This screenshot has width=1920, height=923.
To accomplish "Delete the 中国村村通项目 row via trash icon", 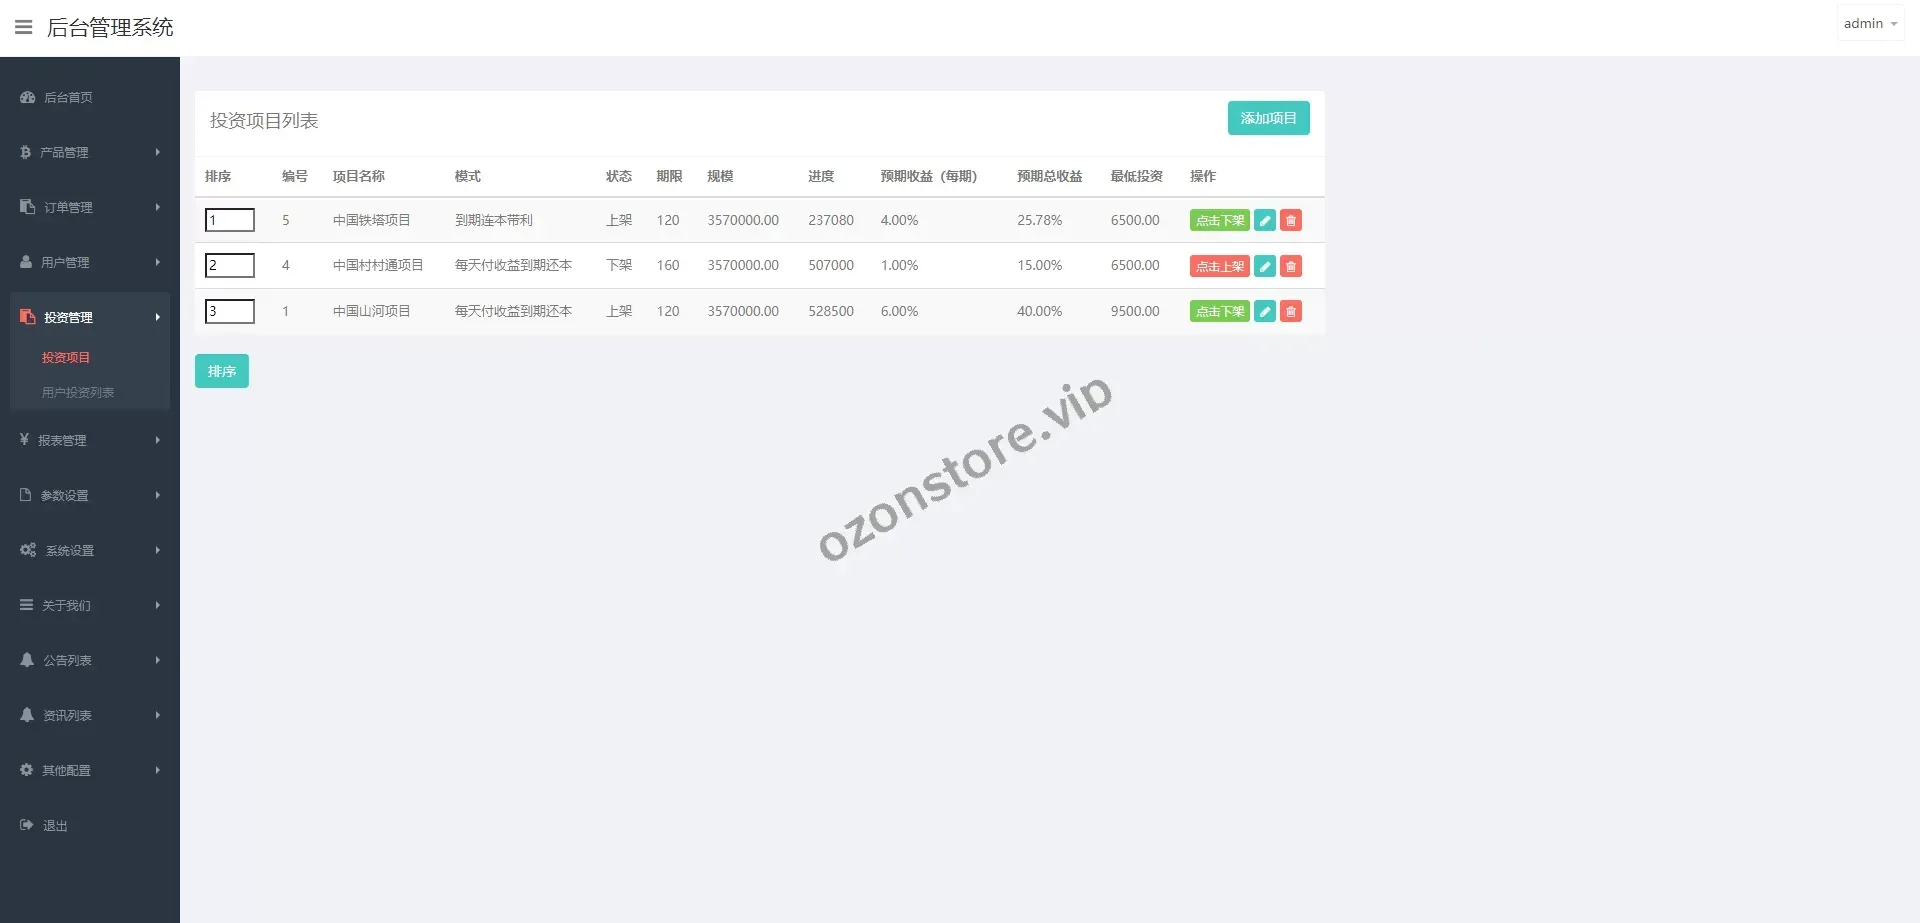I will tap(1291, 266).
